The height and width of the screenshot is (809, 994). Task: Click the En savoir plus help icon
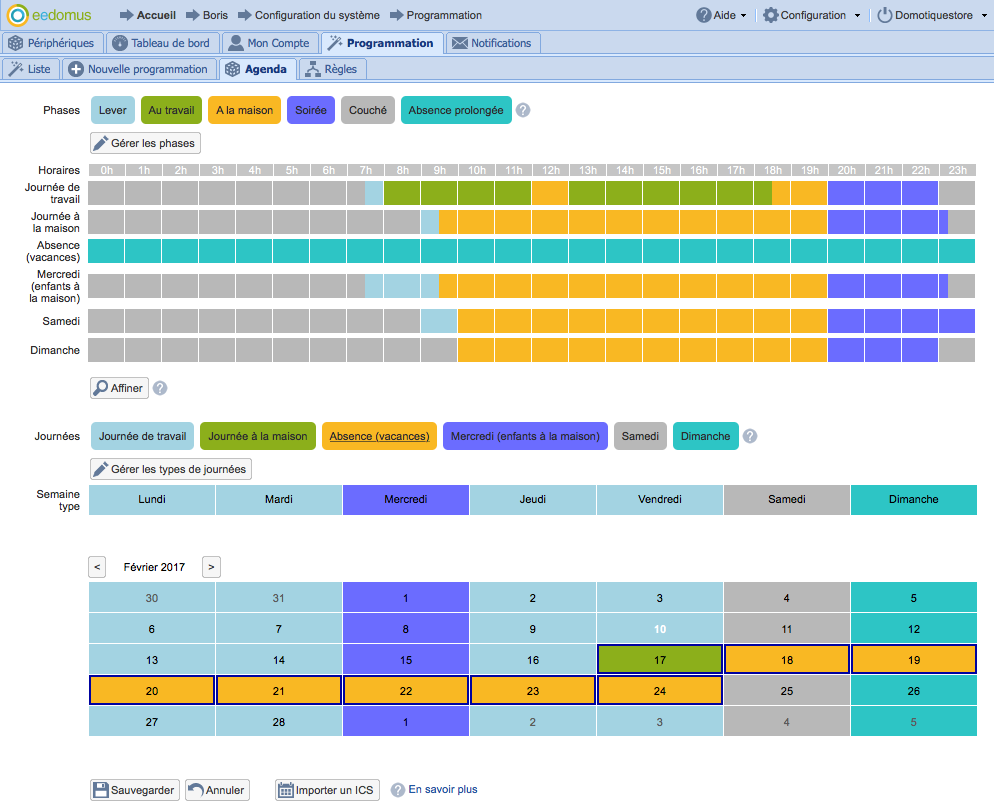398,790
